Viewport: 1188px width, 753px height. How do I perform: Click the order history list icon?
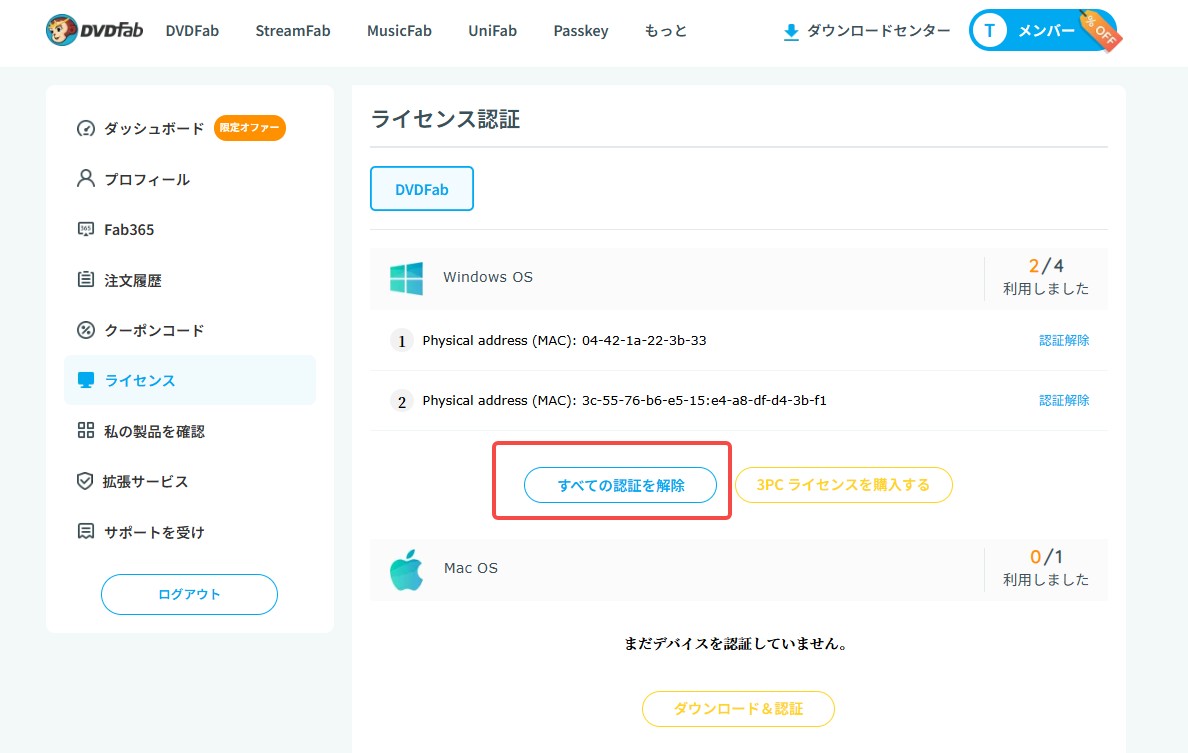86,280
